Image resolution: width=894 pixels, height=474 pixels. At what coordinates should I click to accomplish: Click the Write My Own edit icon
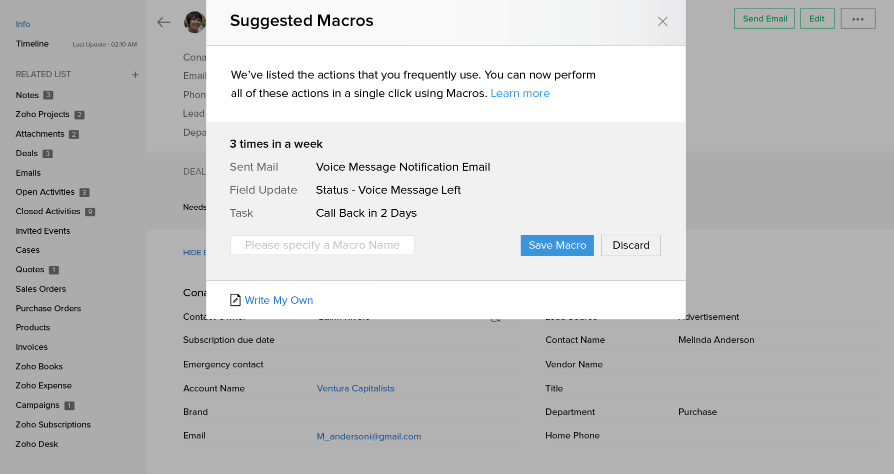[x=235, y=300]
